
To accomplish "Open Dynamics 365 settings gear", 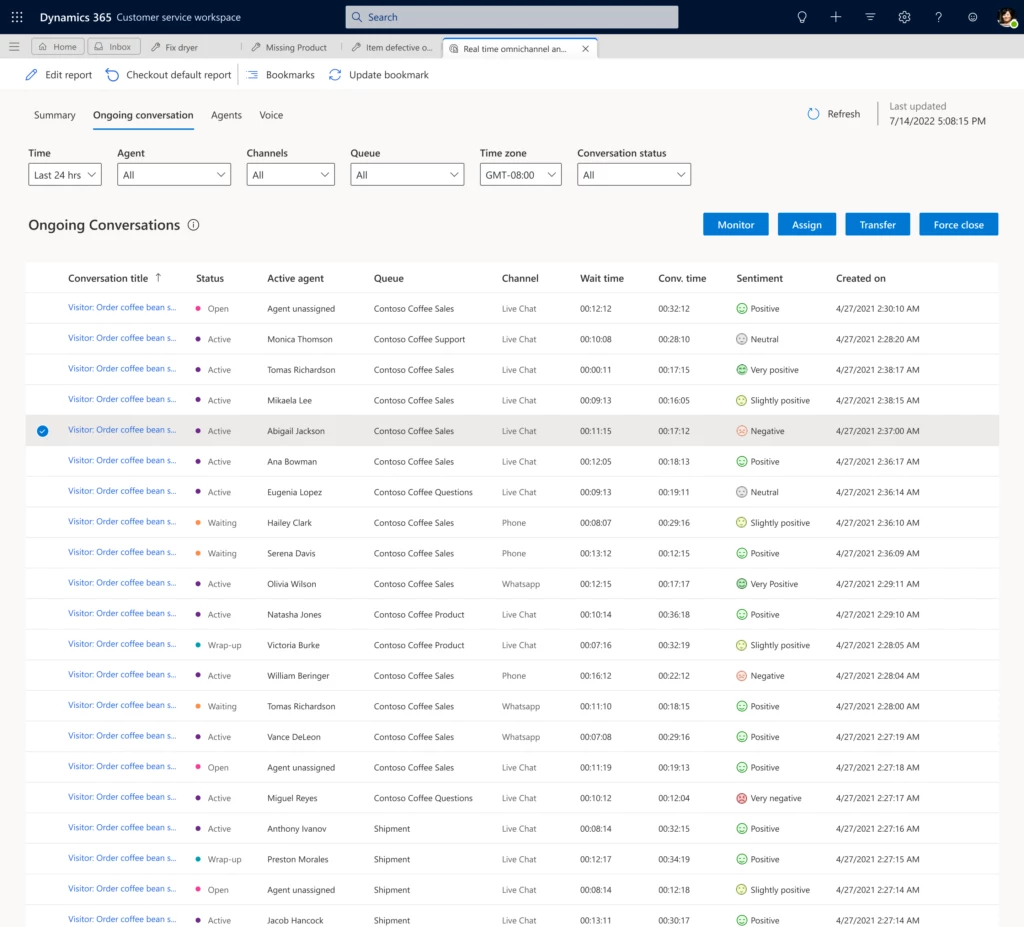I will click(x=903, y=16).
